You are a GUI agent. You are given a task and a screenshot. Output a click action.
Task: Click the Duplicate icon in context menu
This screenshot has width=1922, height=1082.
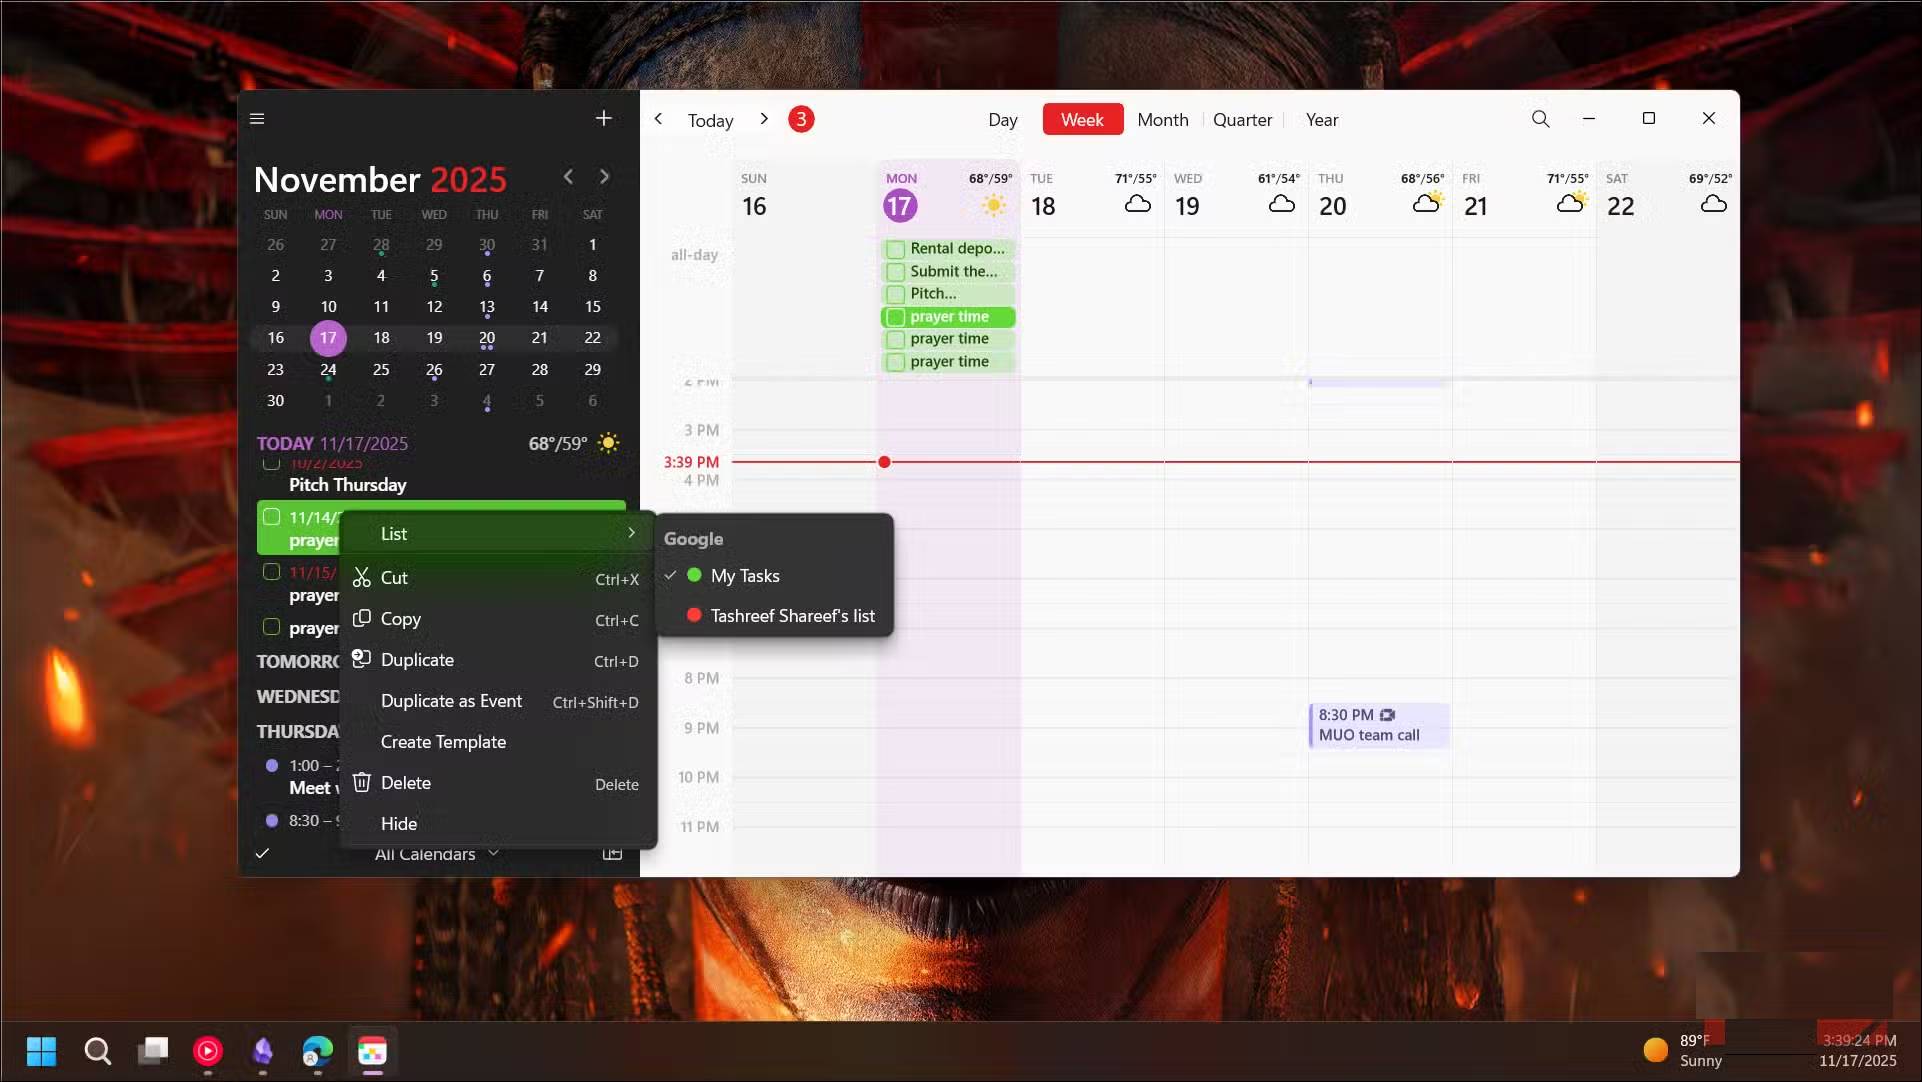pos(361,660)
